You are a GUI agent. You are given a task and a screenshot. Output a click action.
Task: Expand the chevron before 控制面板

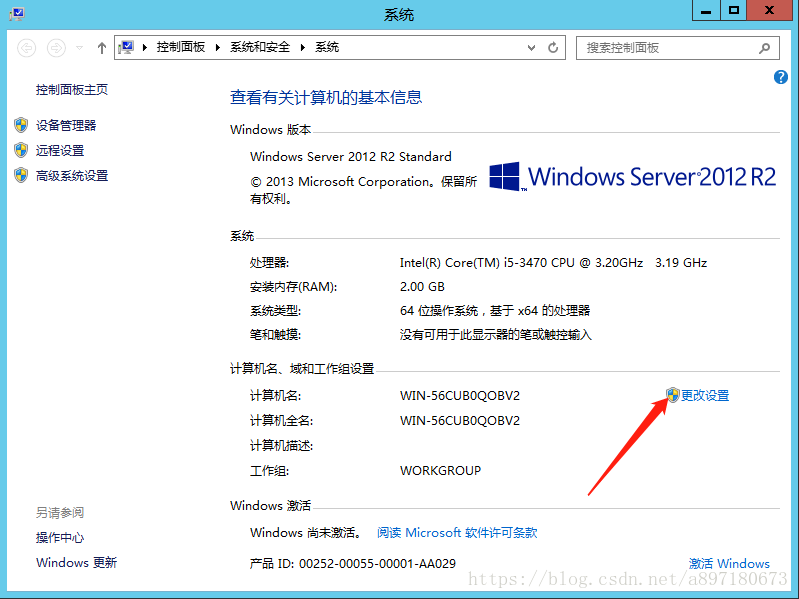pyautogui.click(x=145, y=47)
